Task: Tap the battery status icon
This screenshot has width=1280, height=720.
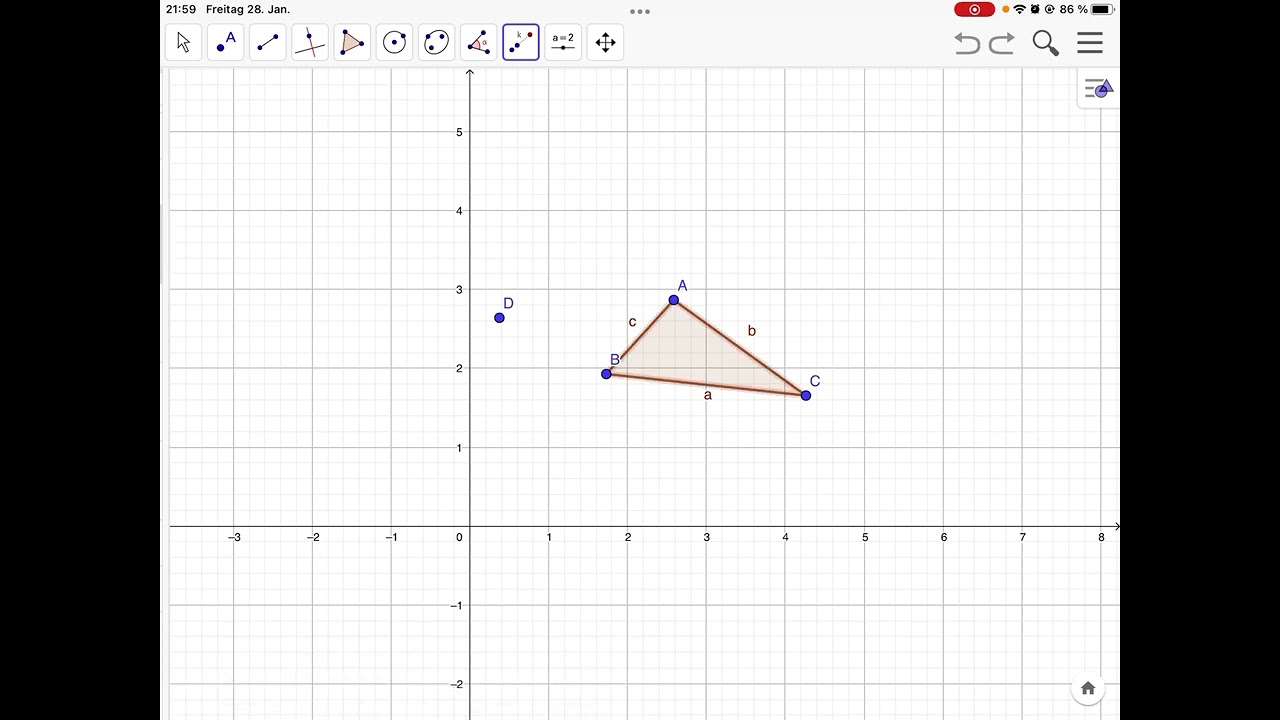Action: click(1102, 9)
